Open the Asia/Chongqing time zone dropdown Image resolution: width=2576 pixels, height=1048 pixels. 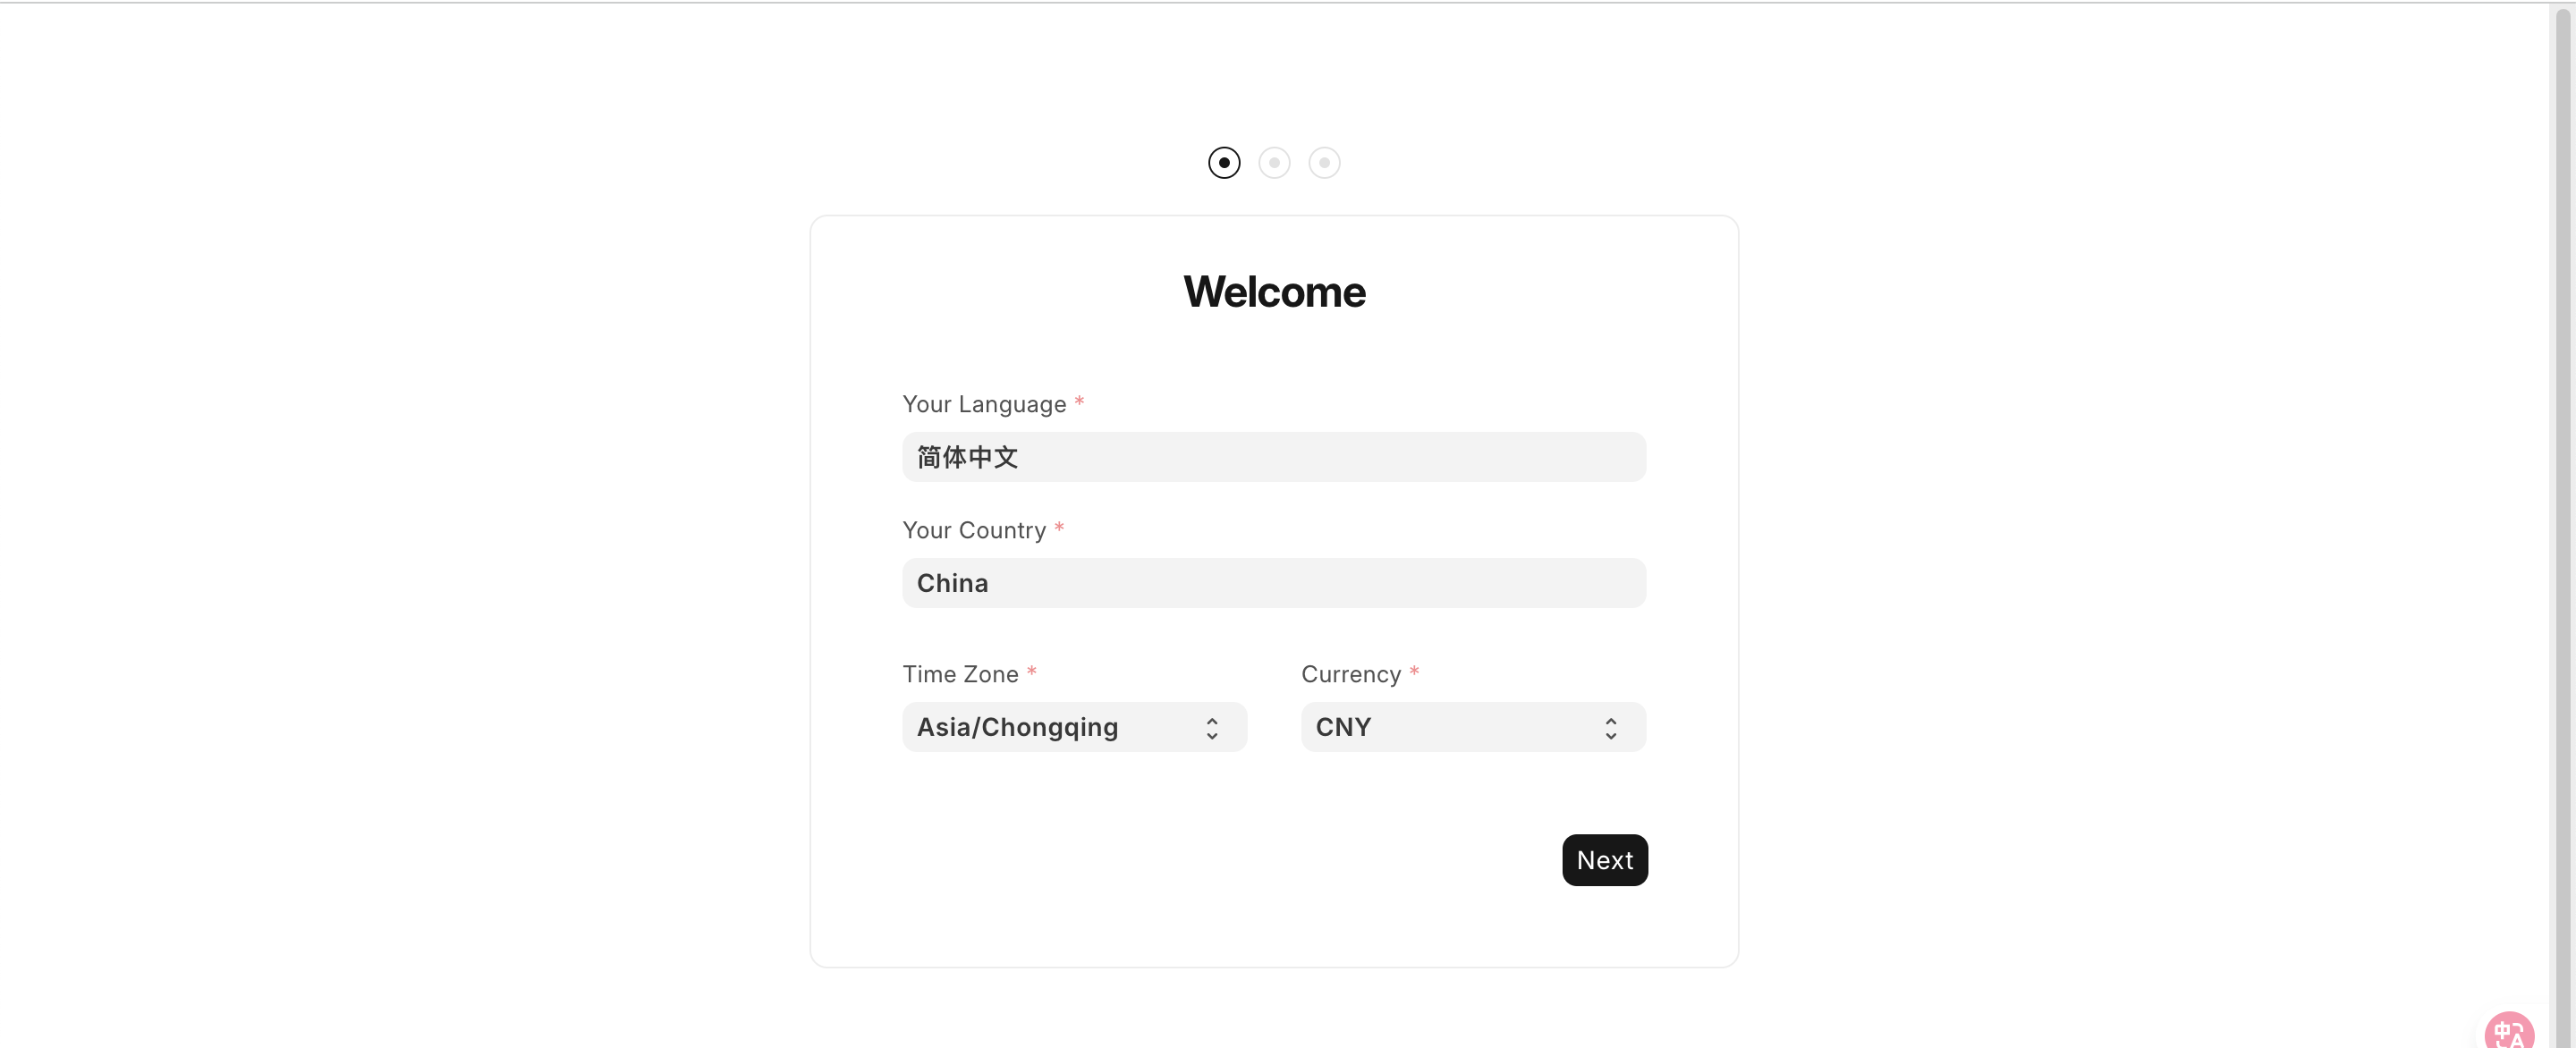coord(1060,727)
